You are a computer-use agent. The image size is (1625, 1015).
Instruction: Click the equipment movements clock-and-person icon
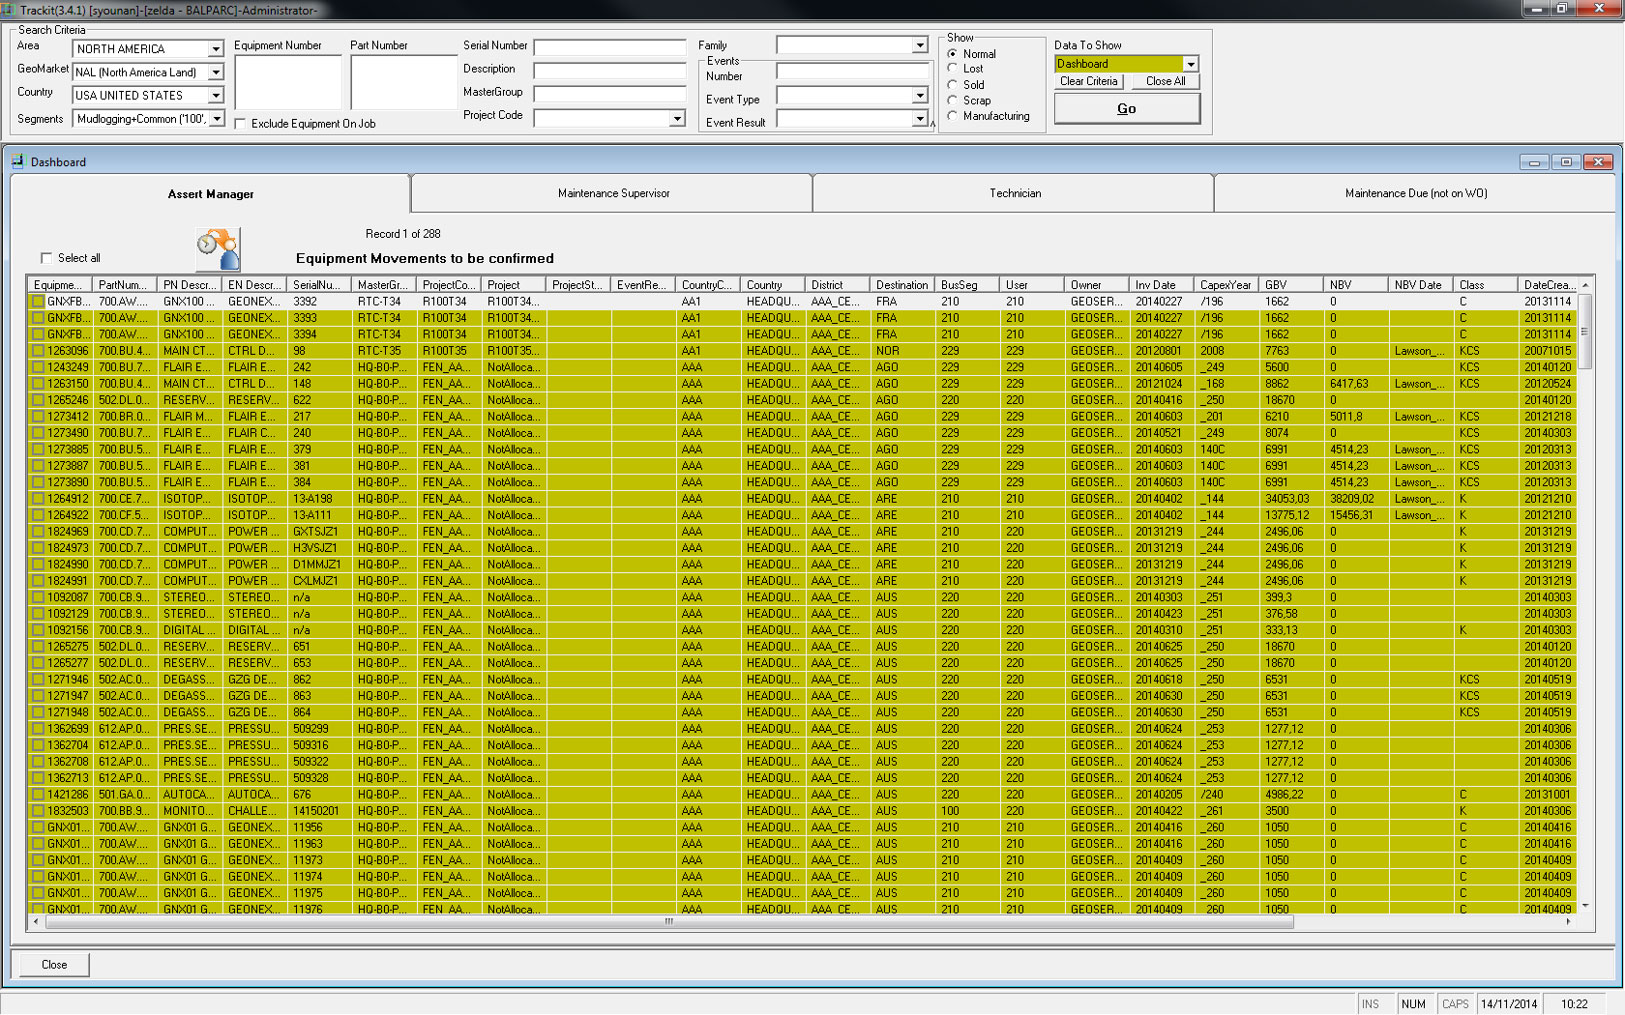(218, 249)
